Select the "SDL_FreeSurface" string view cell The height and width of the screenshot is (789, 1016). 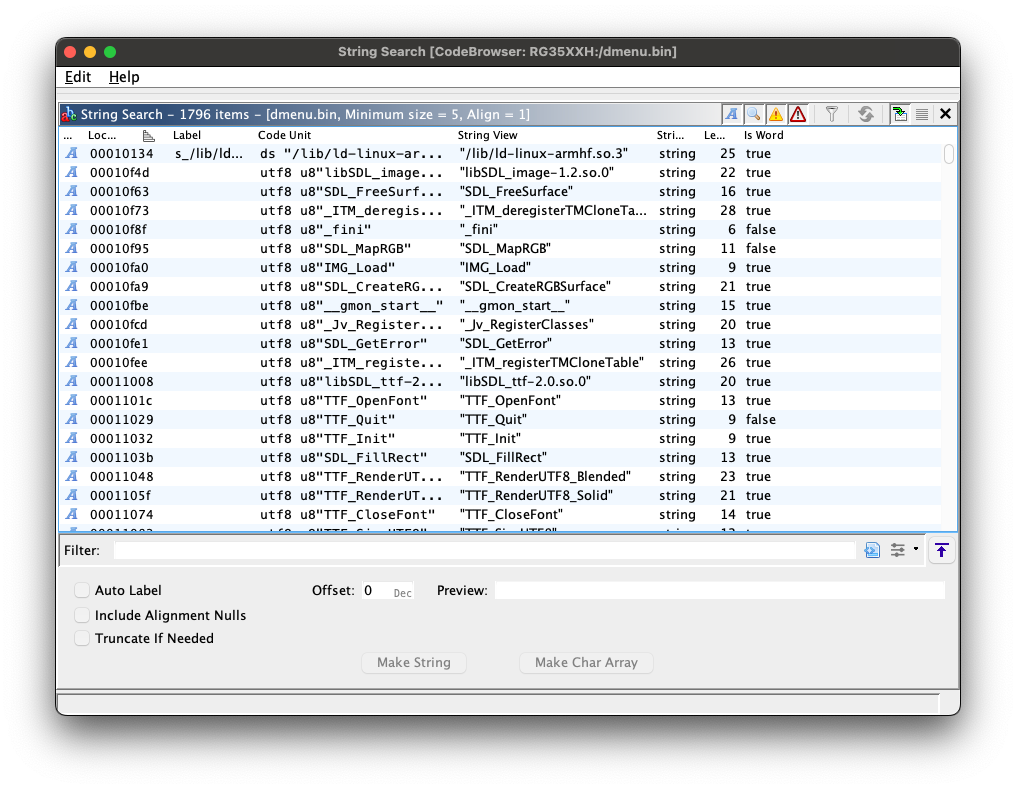coord(516,192)
